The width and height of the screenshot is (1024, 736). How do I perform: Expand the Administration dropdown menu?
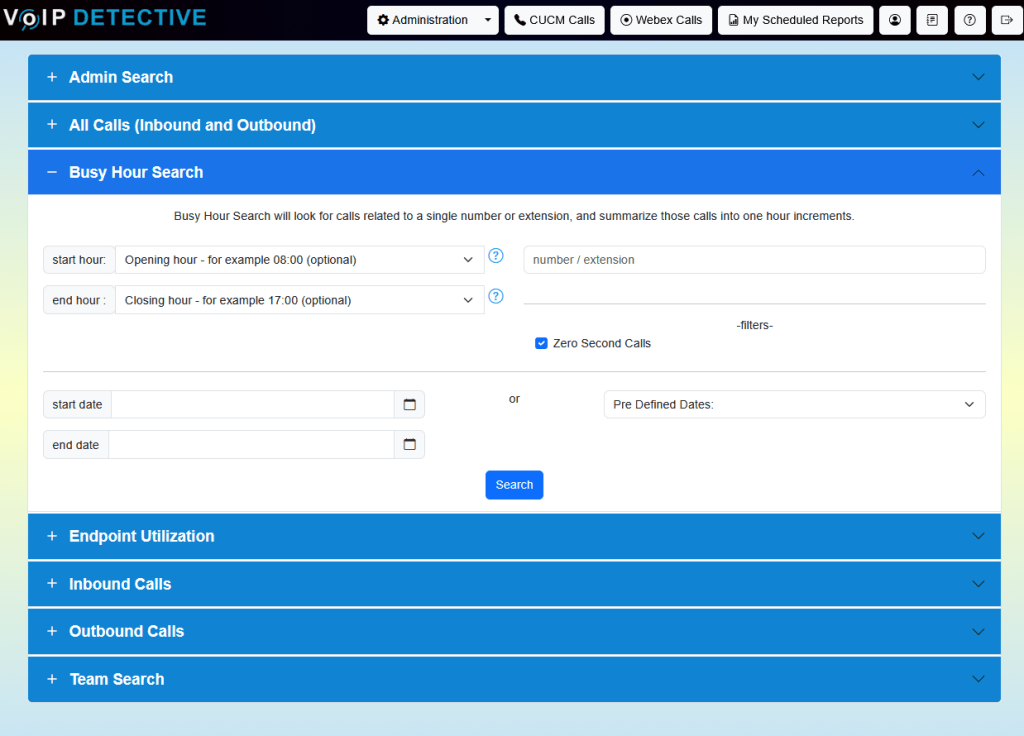tap(432, 19)
